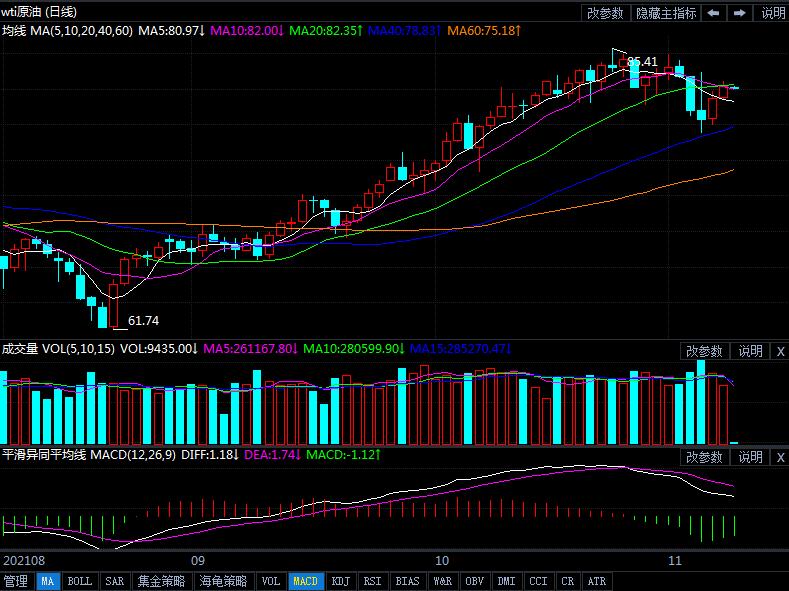Select the RSI indicator tab

tap(372, 581)
